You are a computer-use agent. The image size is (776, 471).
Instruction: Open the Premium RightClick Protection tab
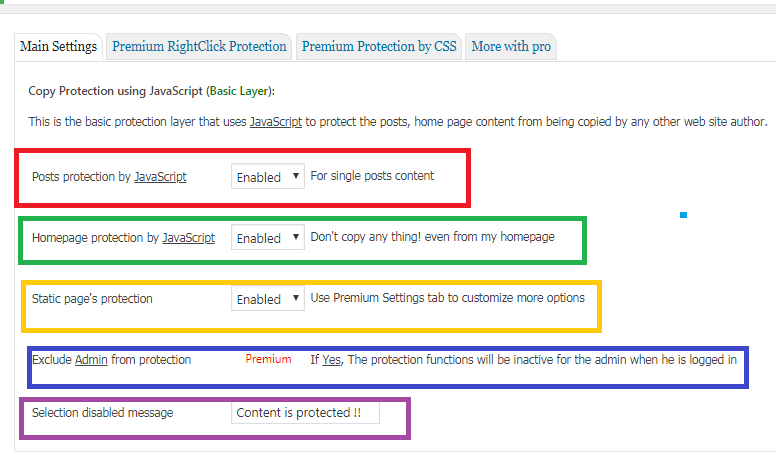pyautogui.click(x=199, y=47)
